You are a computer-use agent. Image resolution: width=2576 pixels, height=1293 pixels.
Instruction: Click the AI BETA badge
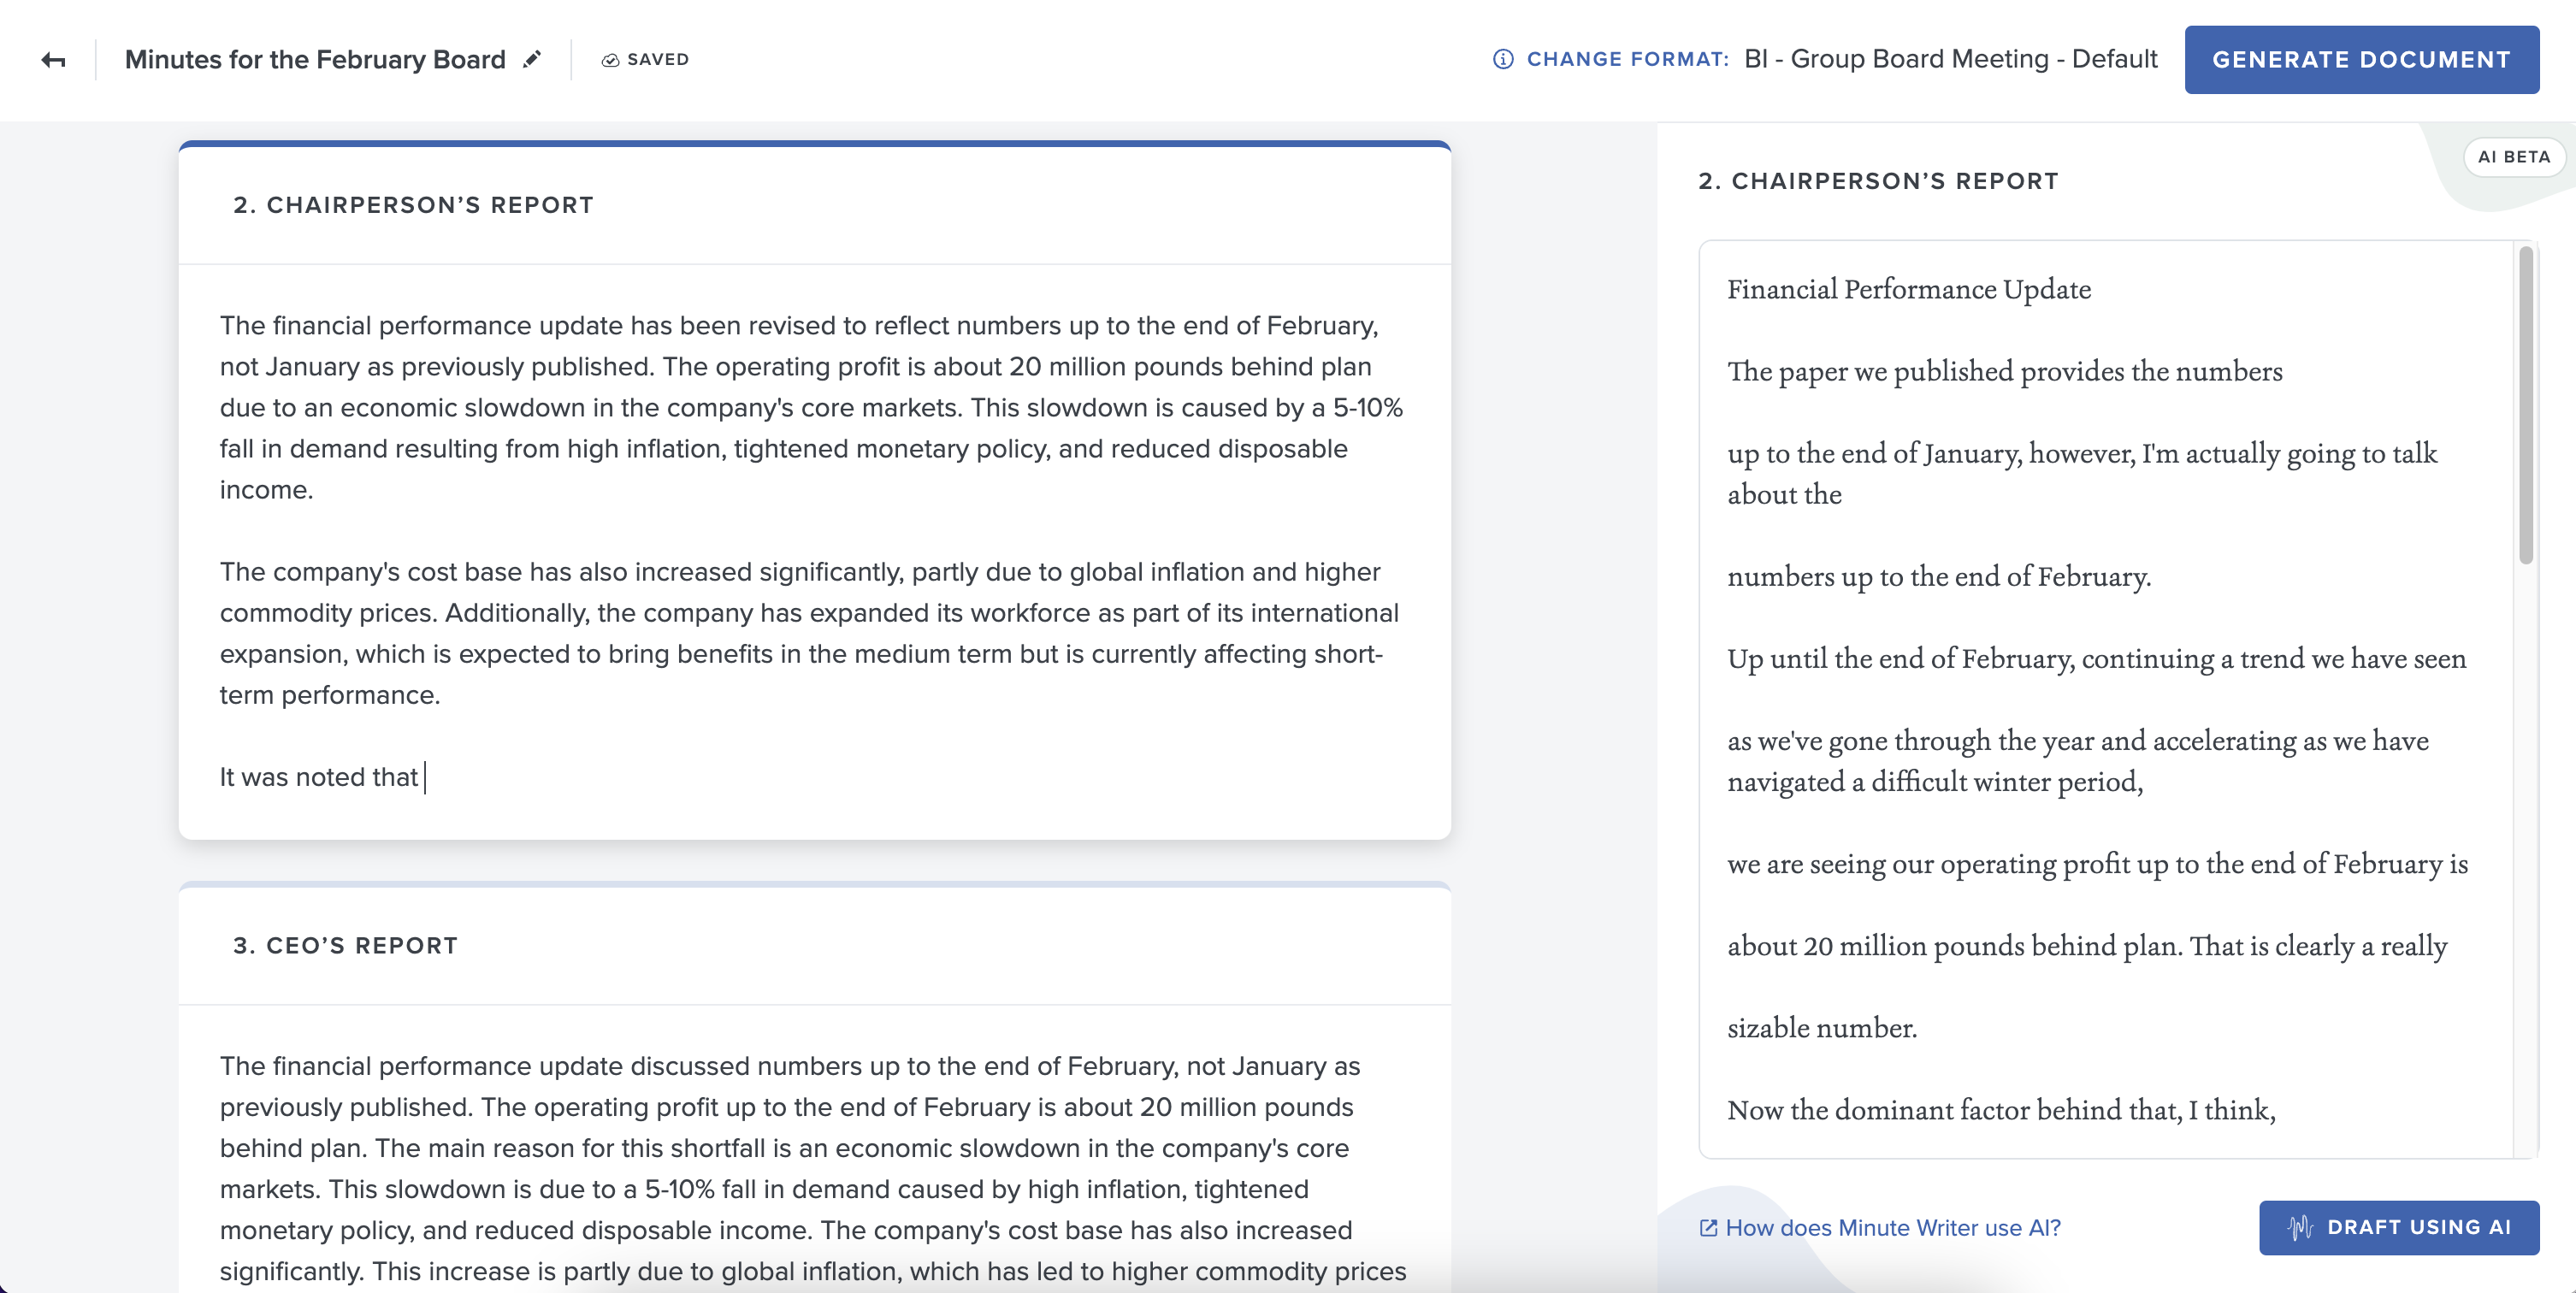click(x=2513, y=157)
